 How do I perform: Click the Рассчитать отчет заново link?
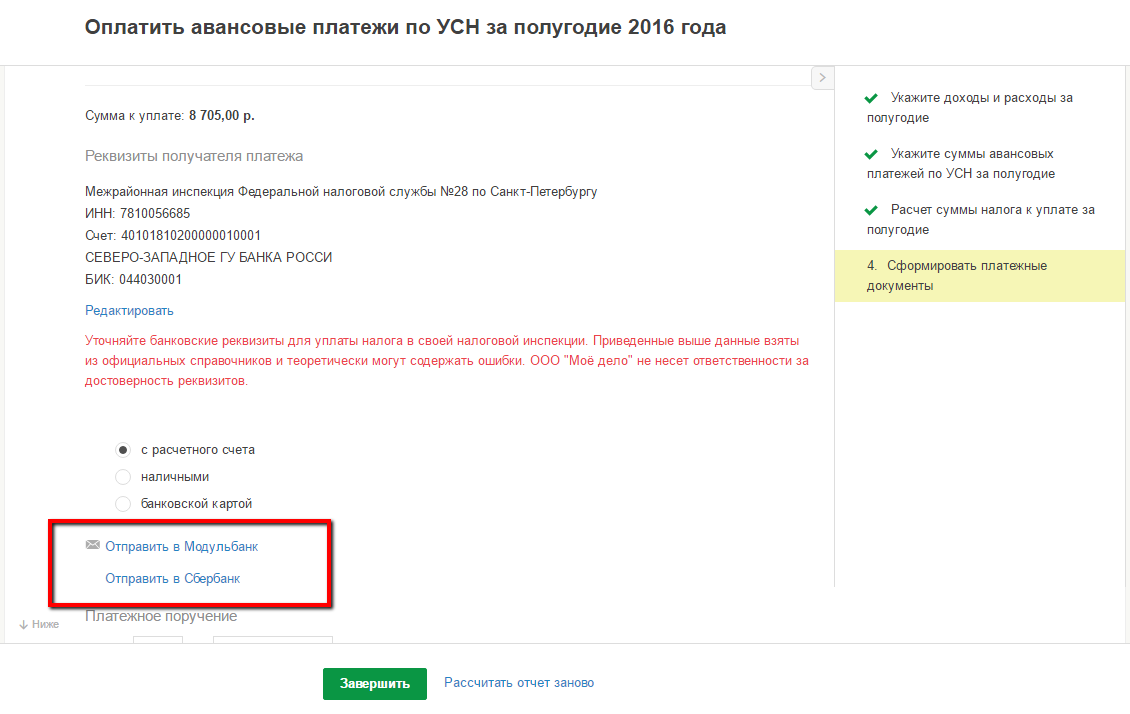(x=519, y=683)
